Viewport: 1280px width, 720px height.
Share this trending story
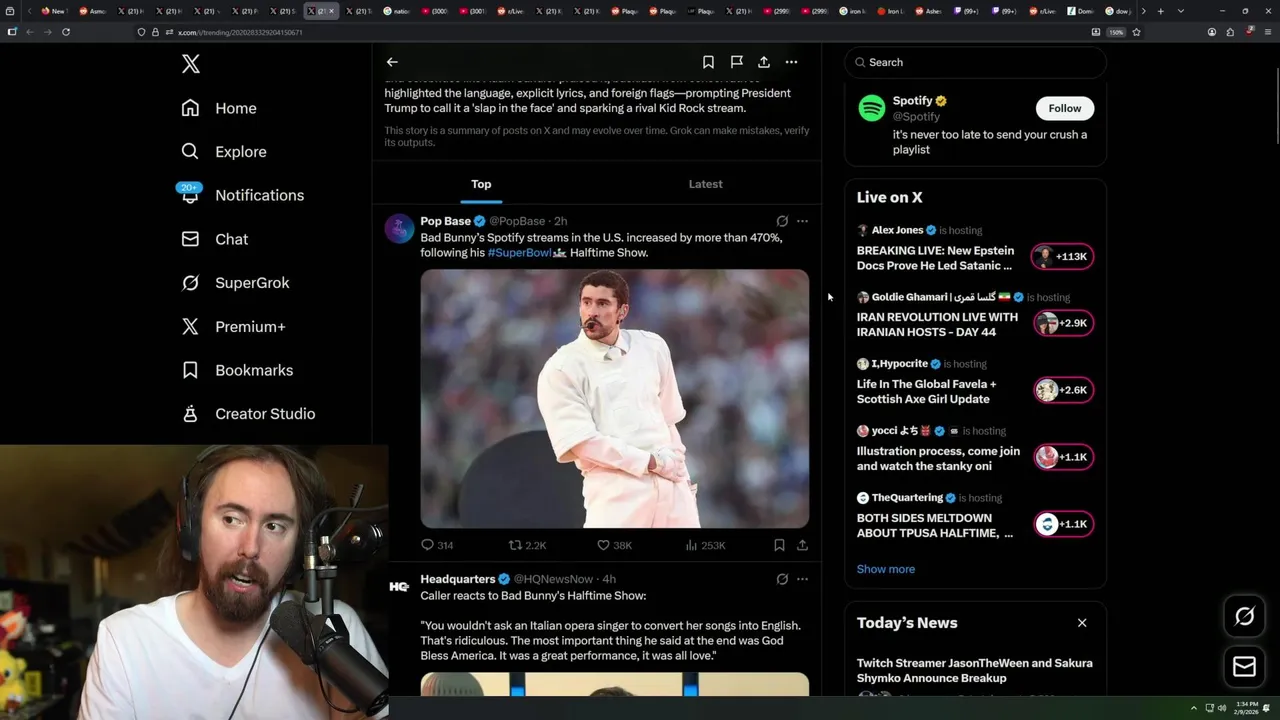pos(764,62)
